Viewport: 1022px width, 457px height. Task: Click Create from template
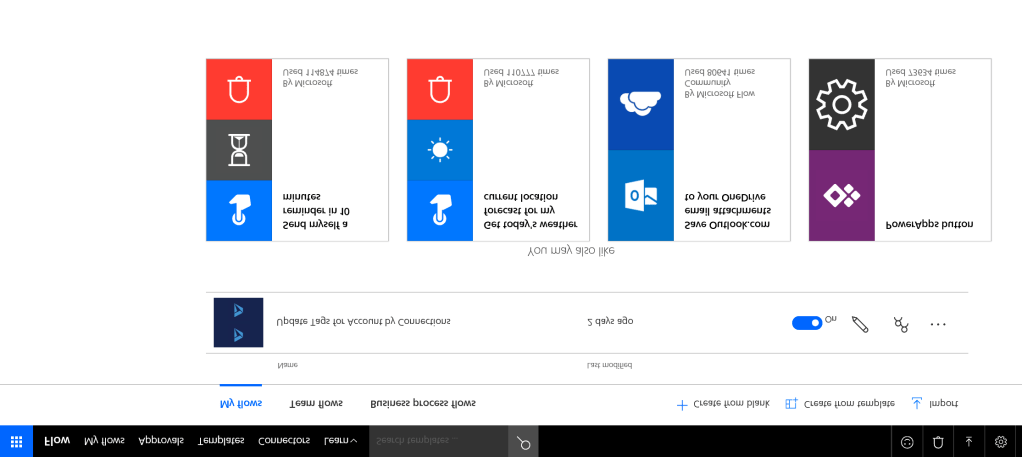tap(840, 403)
